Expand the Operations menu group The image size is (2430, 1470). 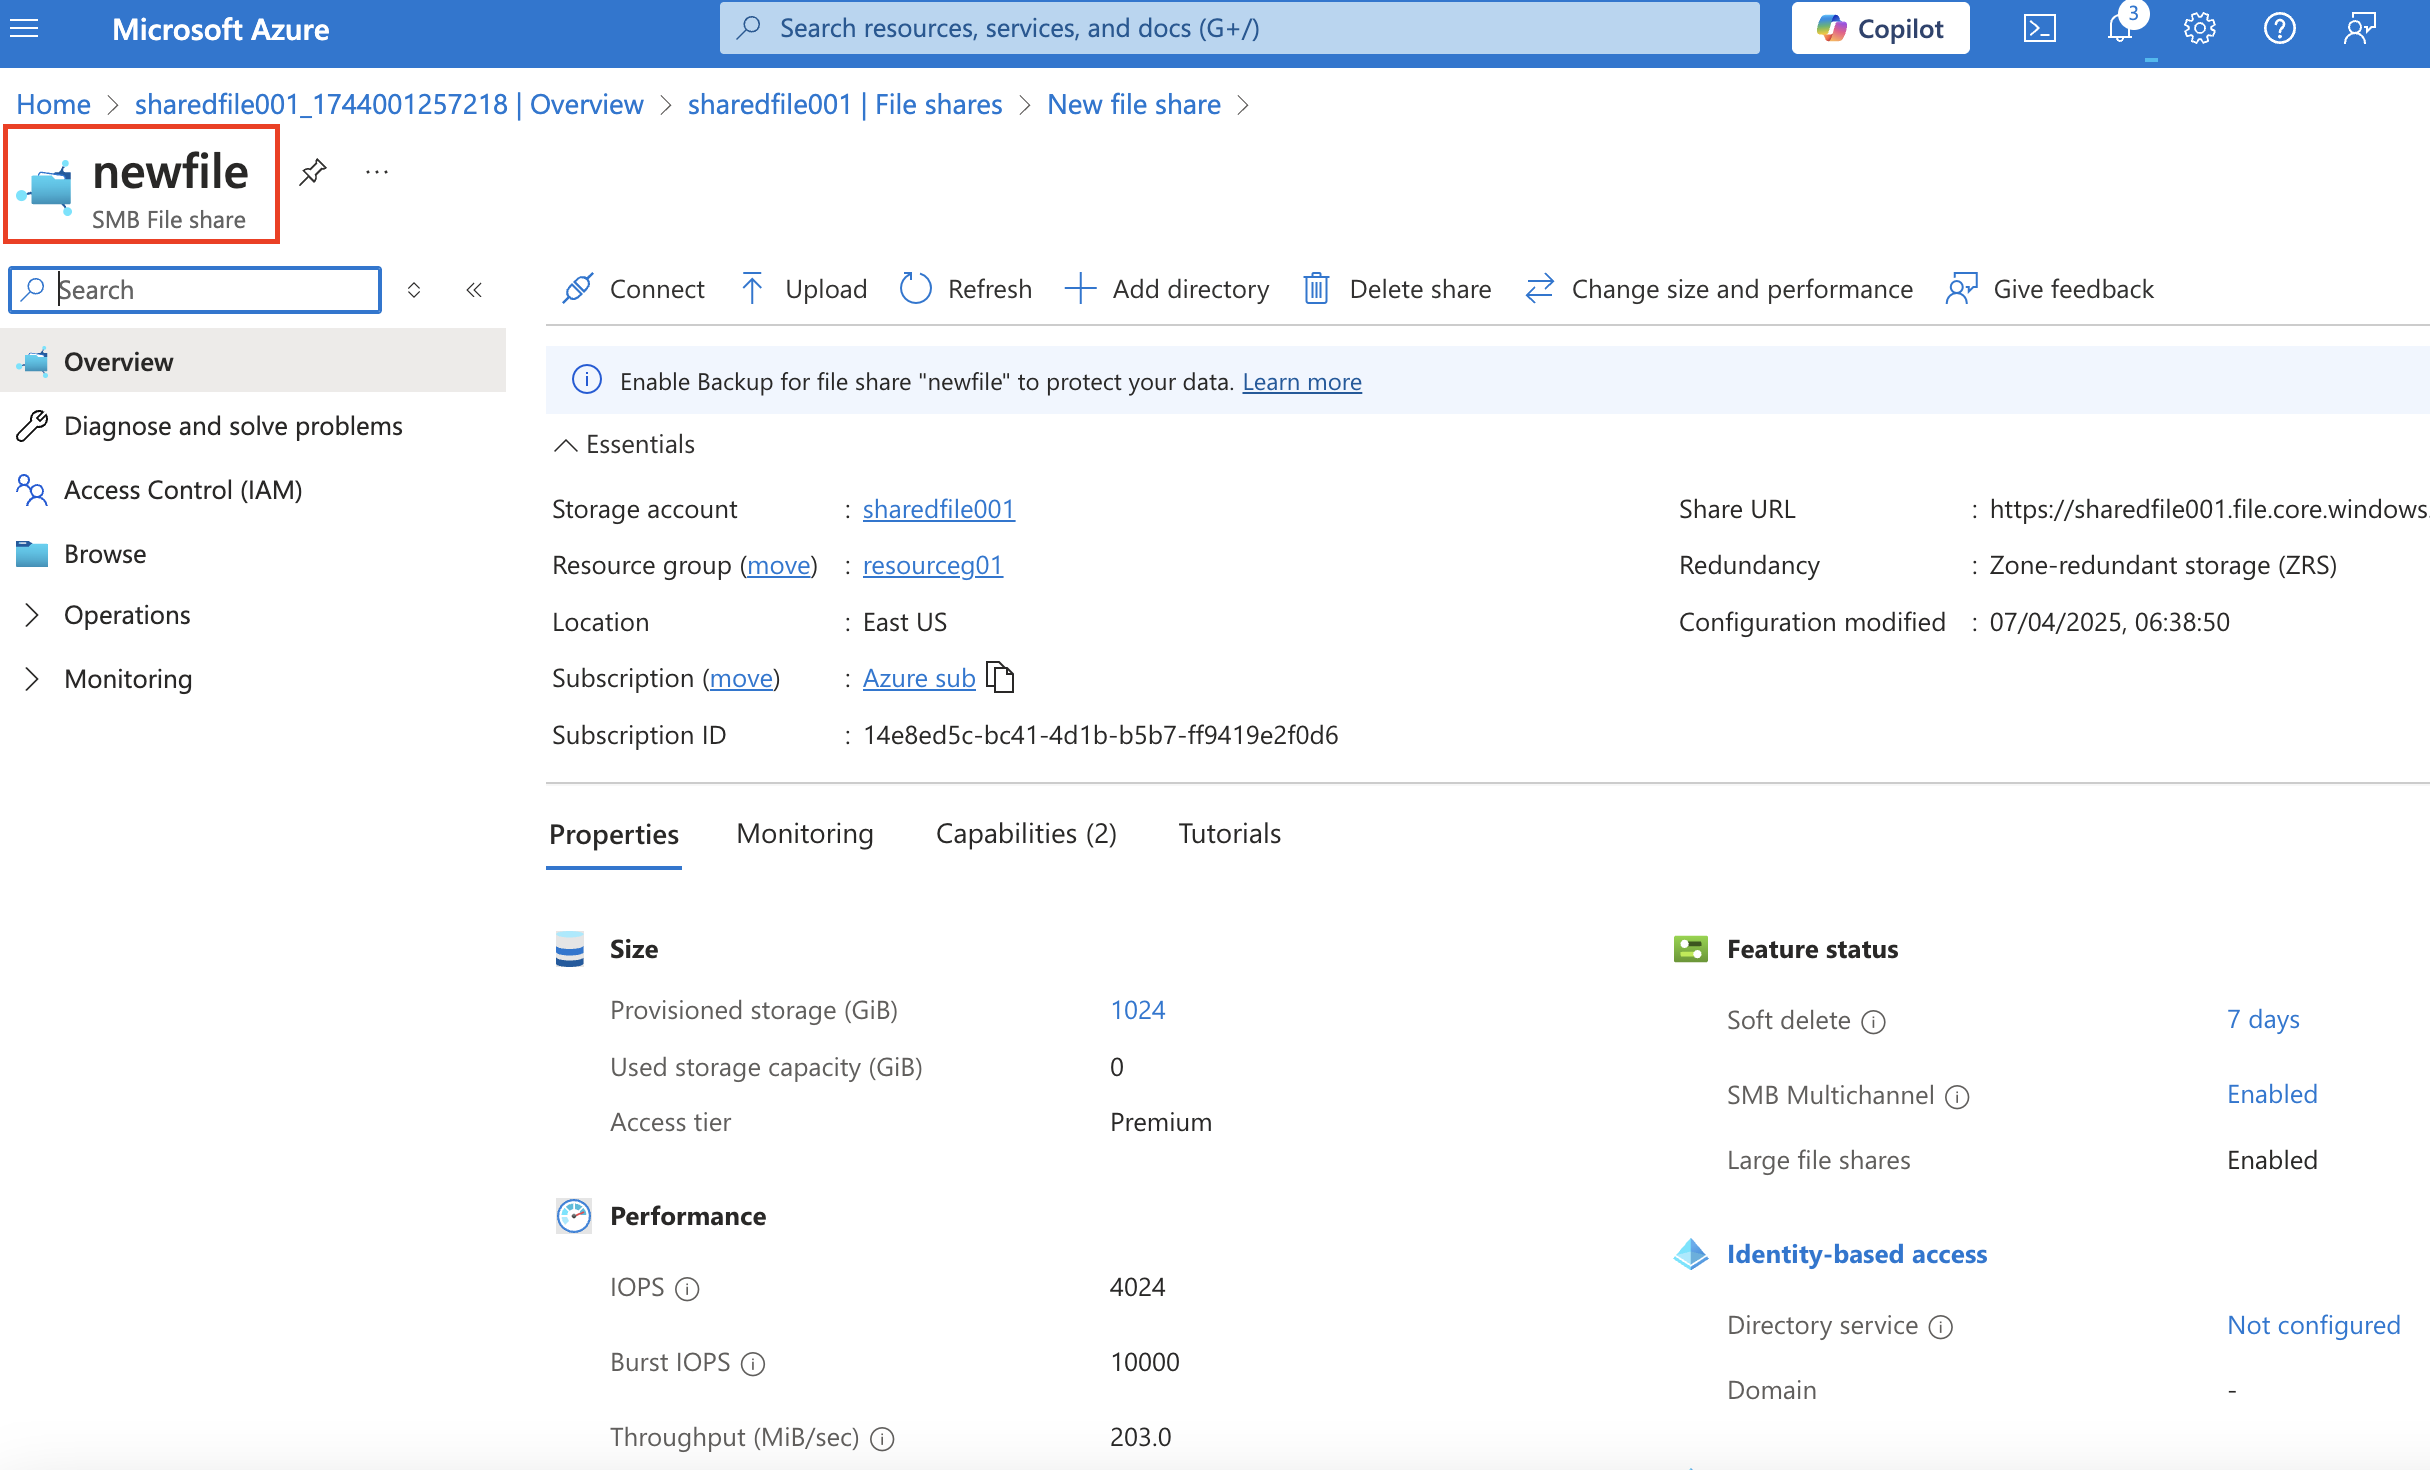pos(32,615)
